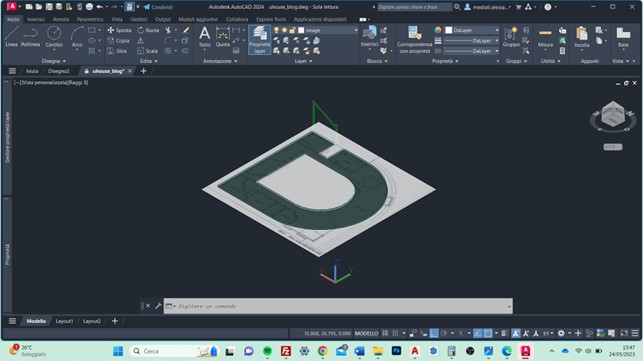Open Proprietà layer panel
Viewport: 643px width, 361px height.
point(260,39)
